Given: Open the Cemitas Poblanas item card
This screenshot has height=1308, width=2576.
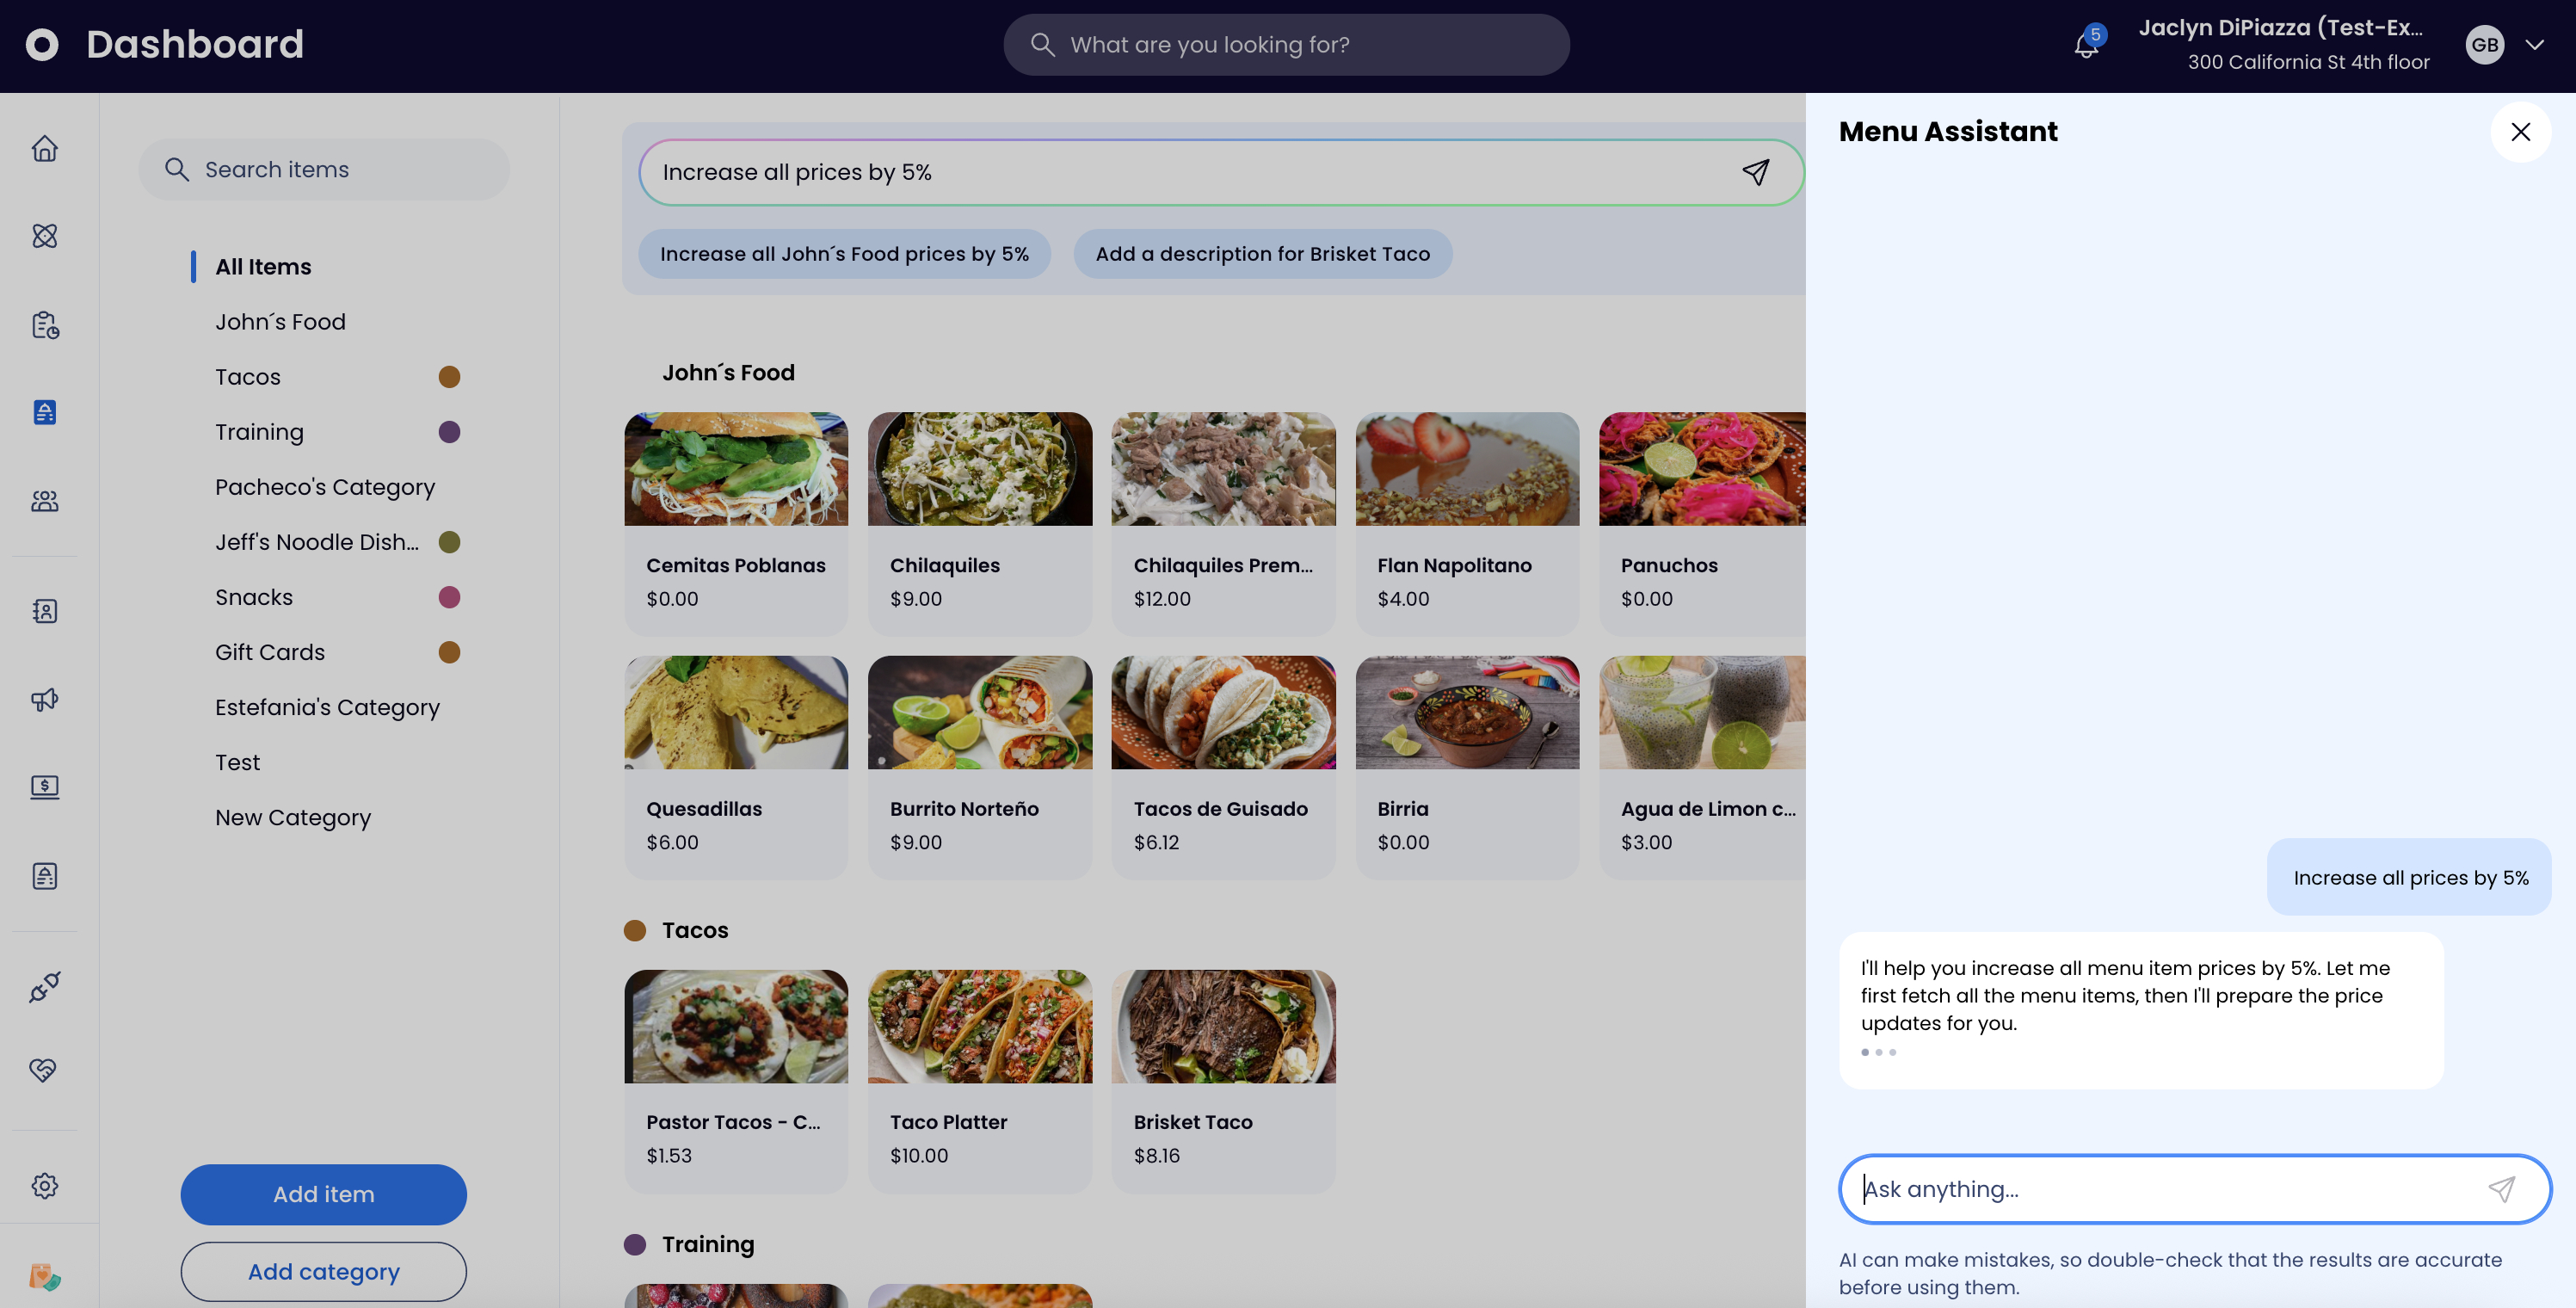Looking at the screenshot, I should [736, 523].
